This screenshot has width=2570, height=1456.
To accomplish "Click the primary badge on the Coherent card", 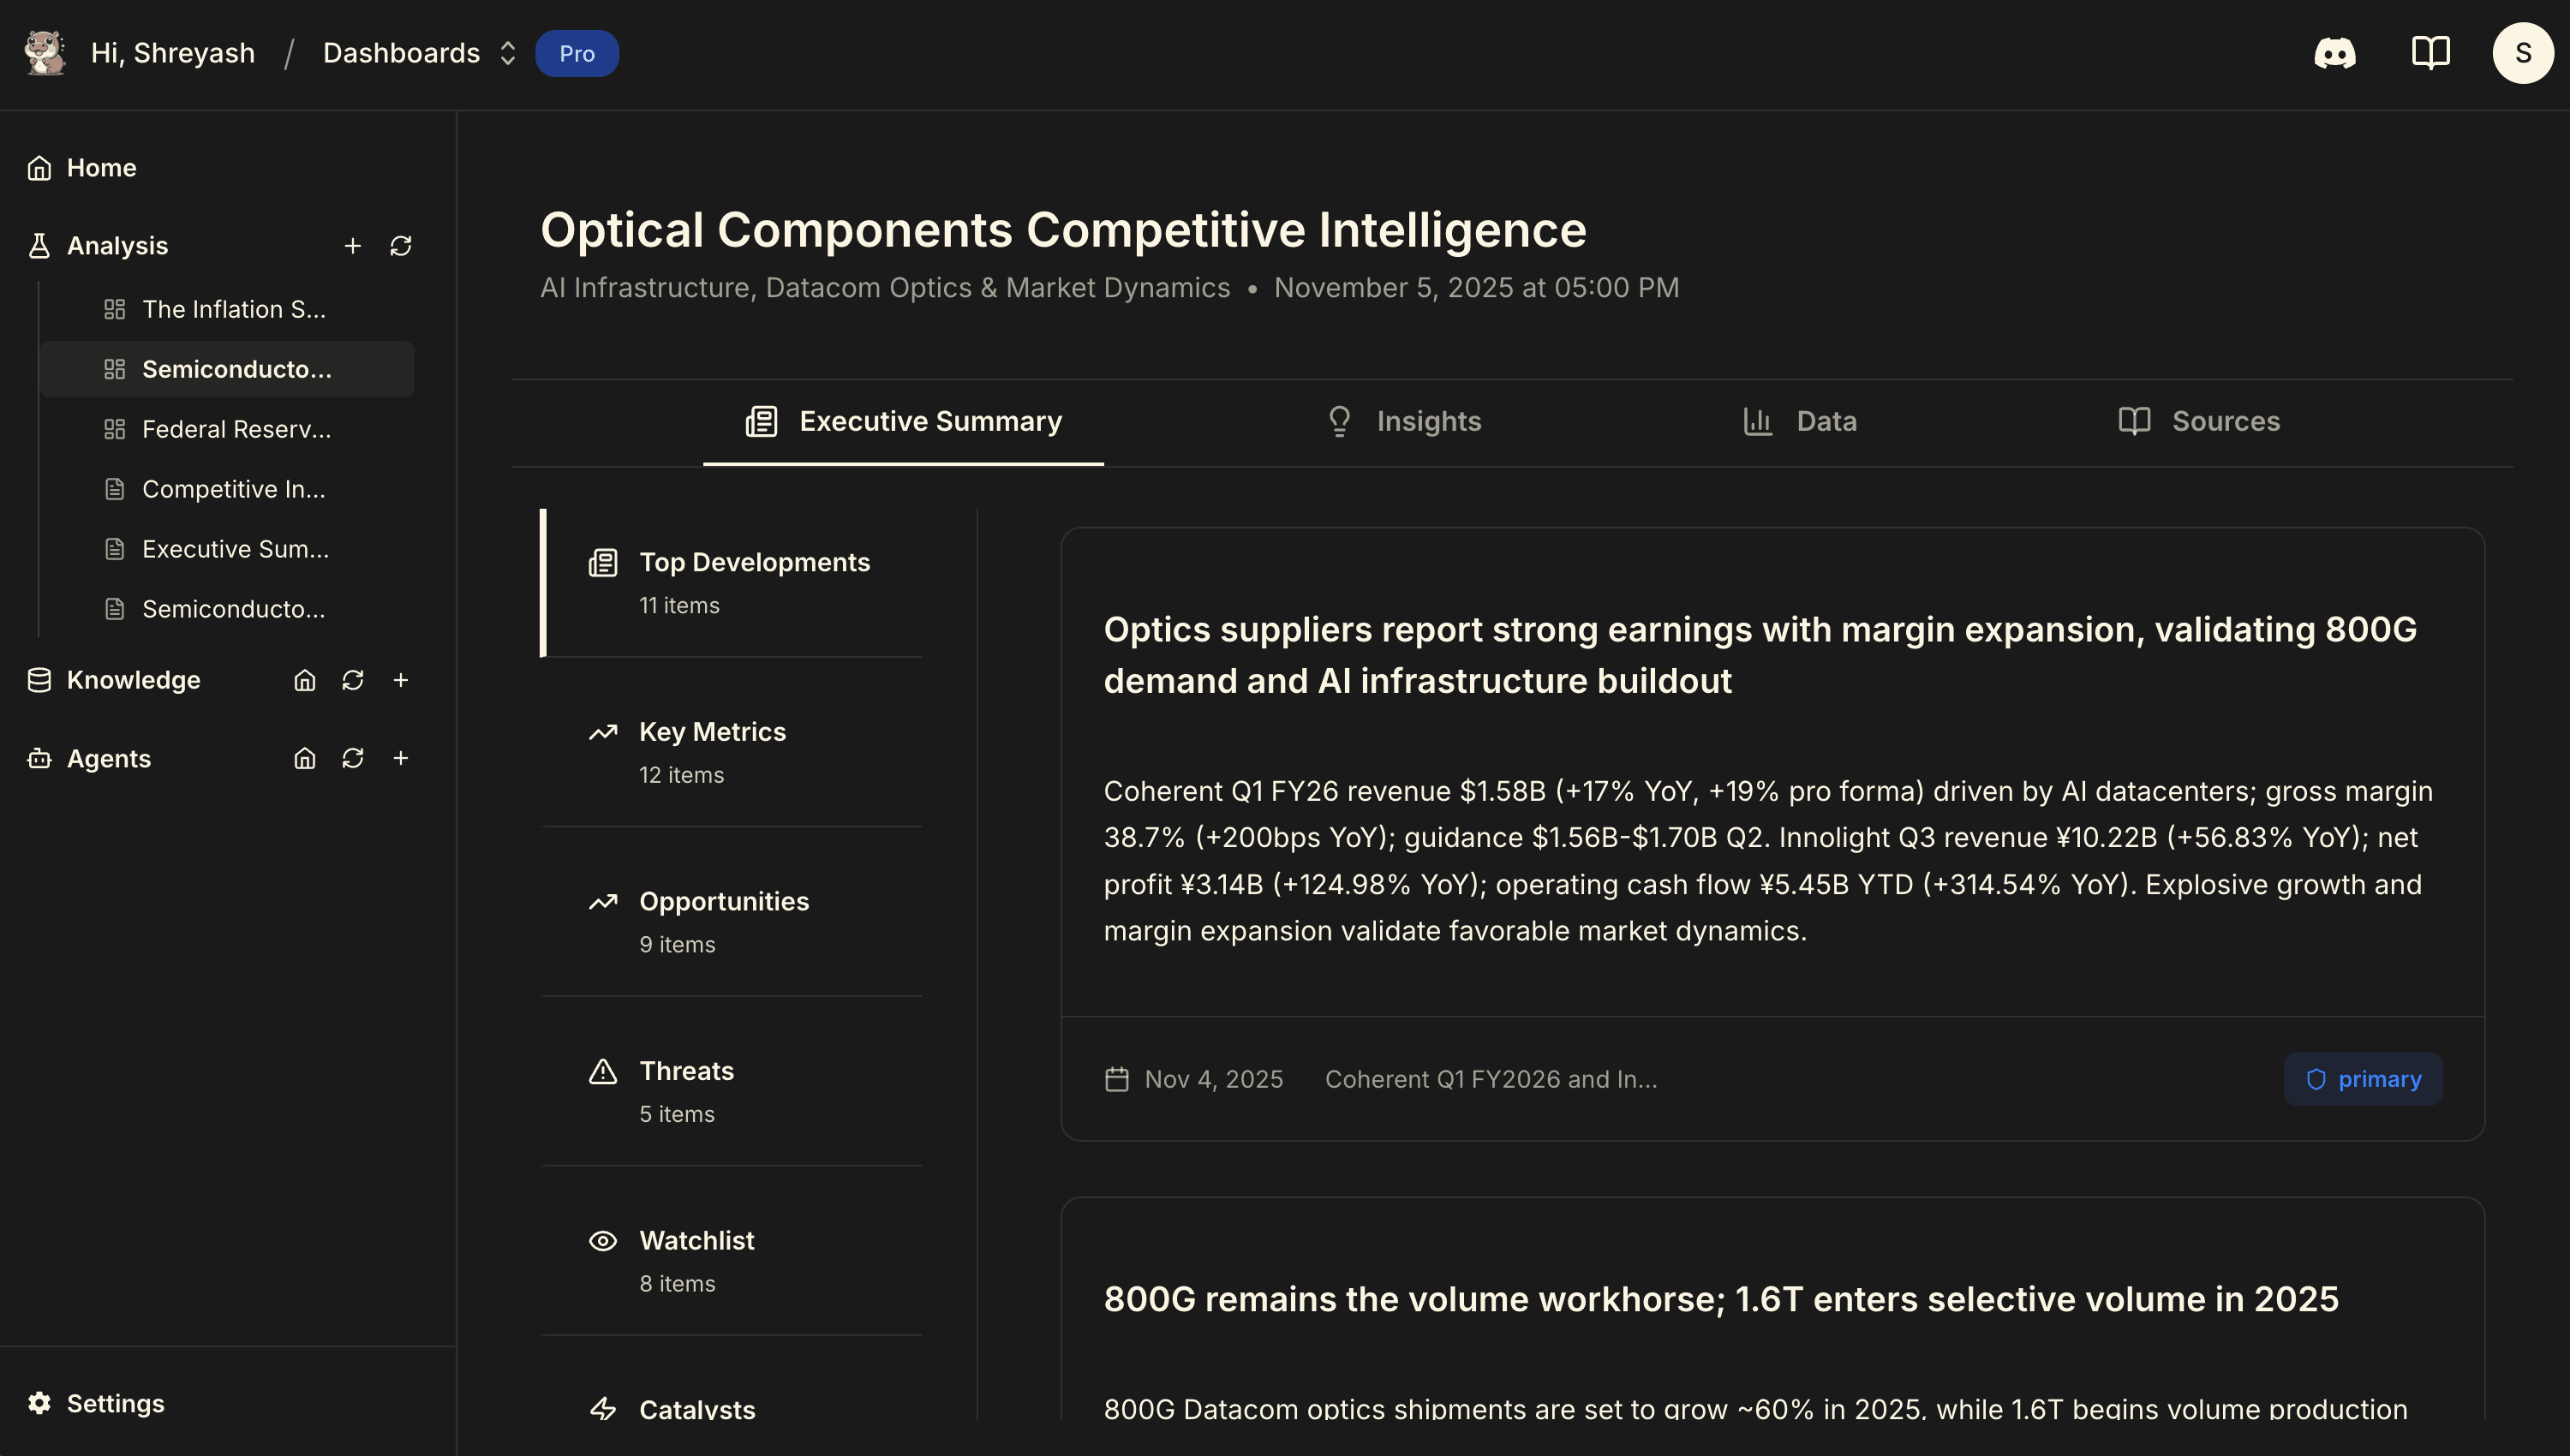I will (x=2363, y=1079).
